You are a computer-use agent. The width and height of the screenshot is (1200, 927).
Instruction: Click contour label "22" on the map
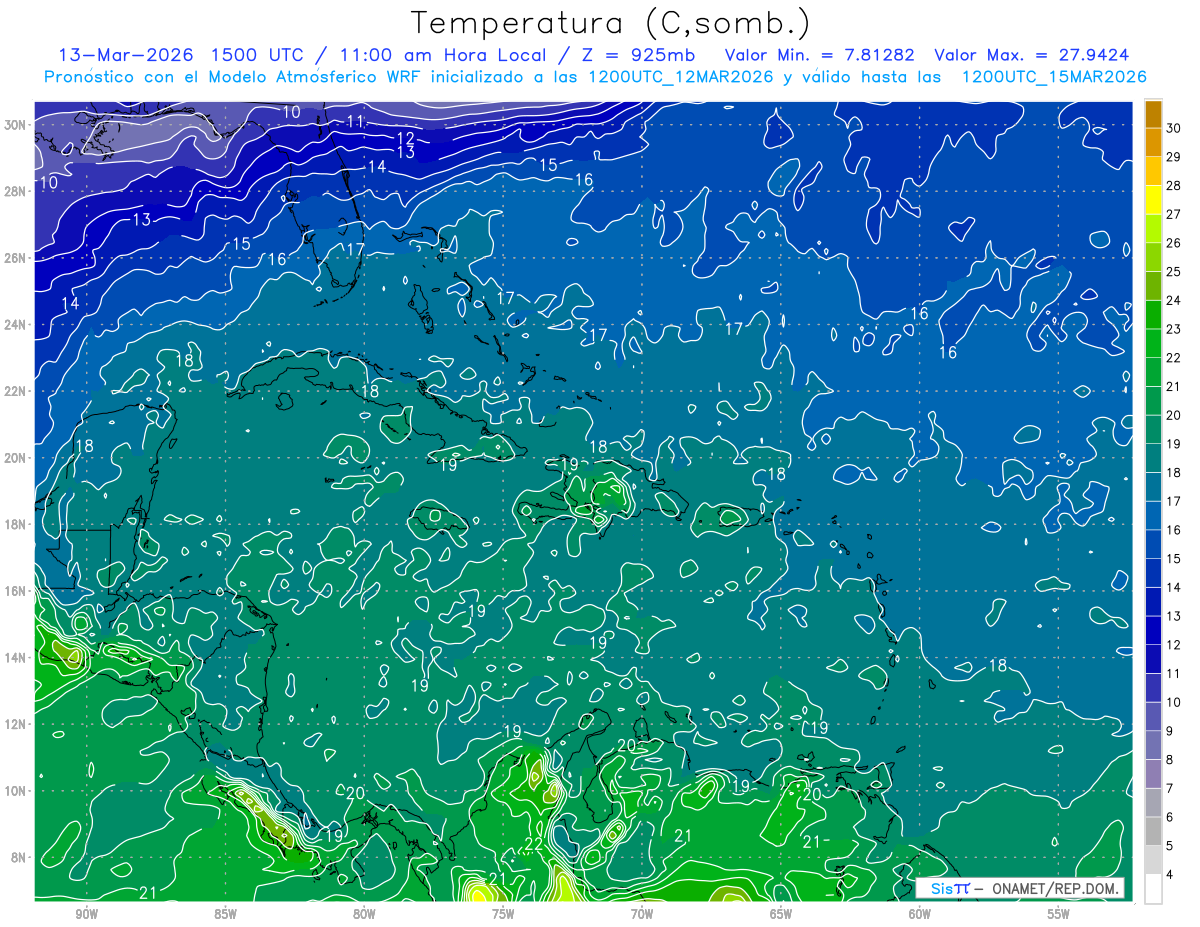534,844
